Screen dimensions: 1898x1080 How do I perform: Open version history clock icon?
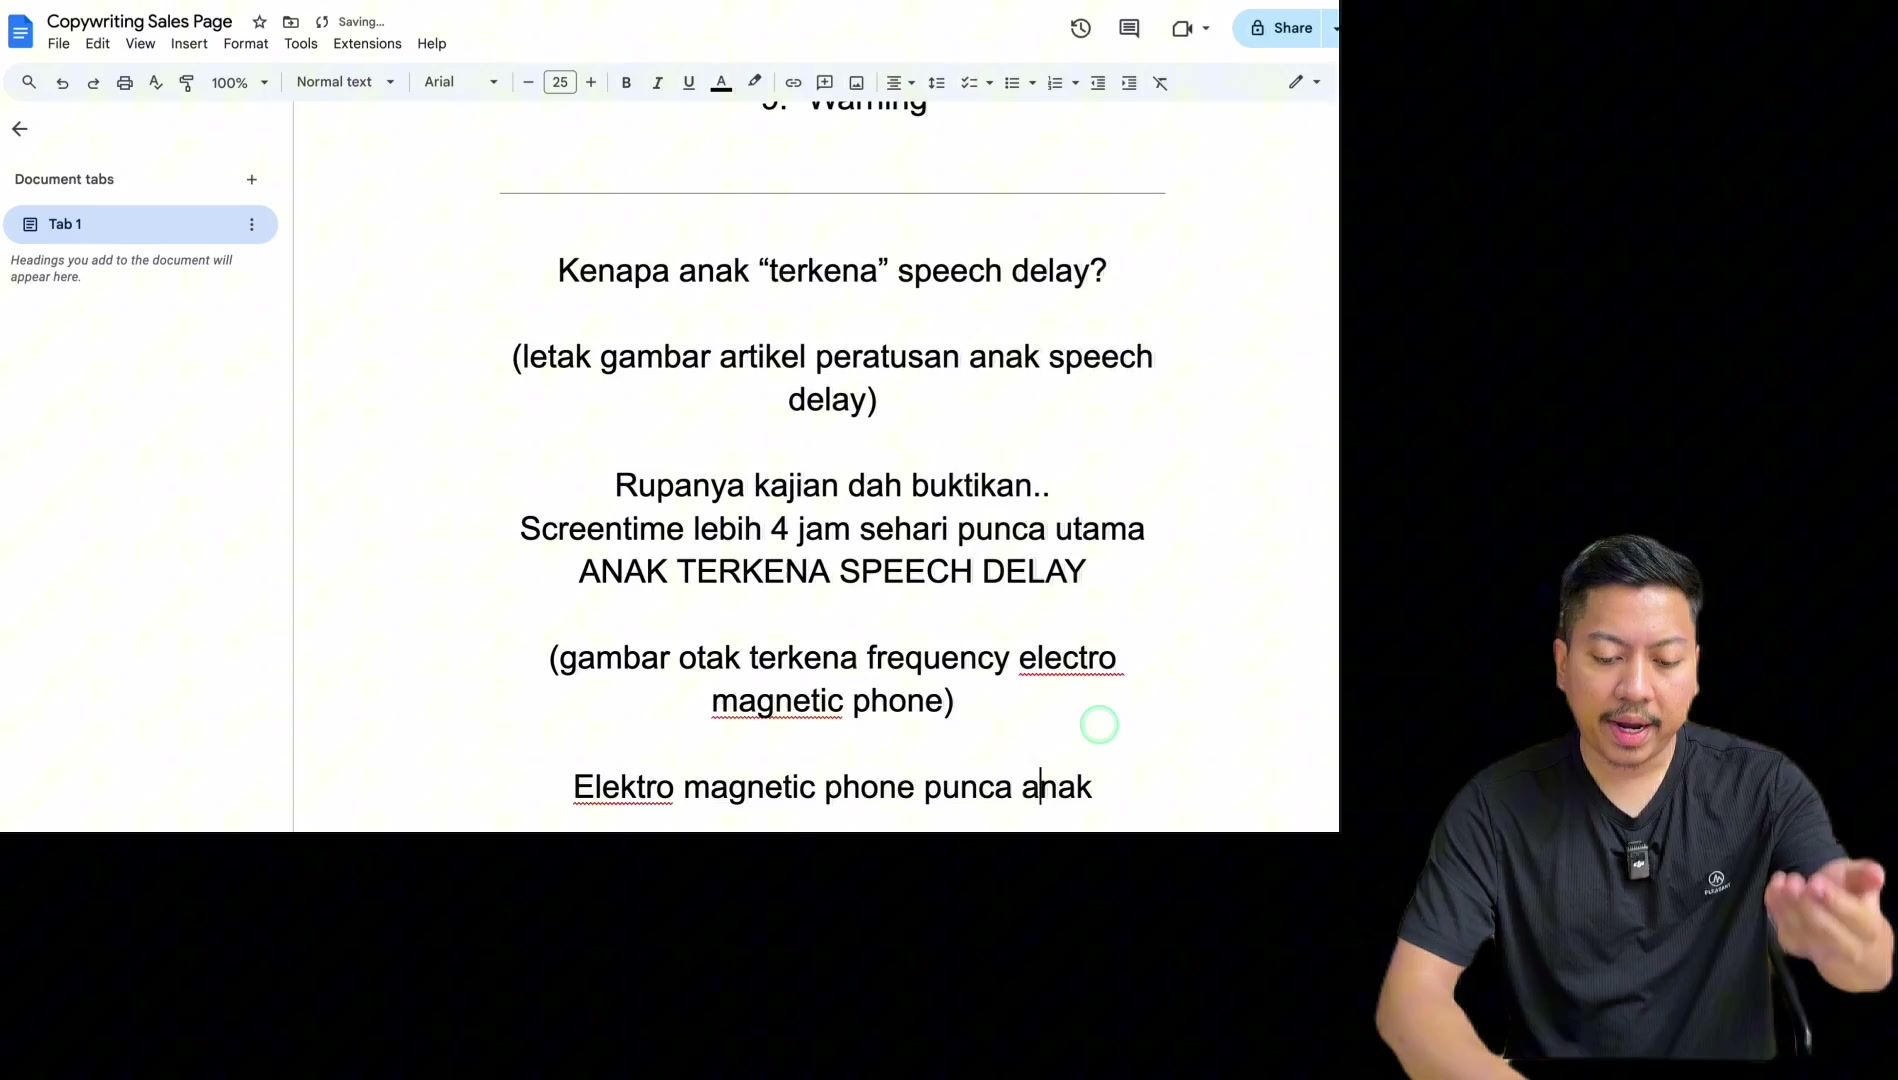pyautogui.click(x=1081, y=28)
